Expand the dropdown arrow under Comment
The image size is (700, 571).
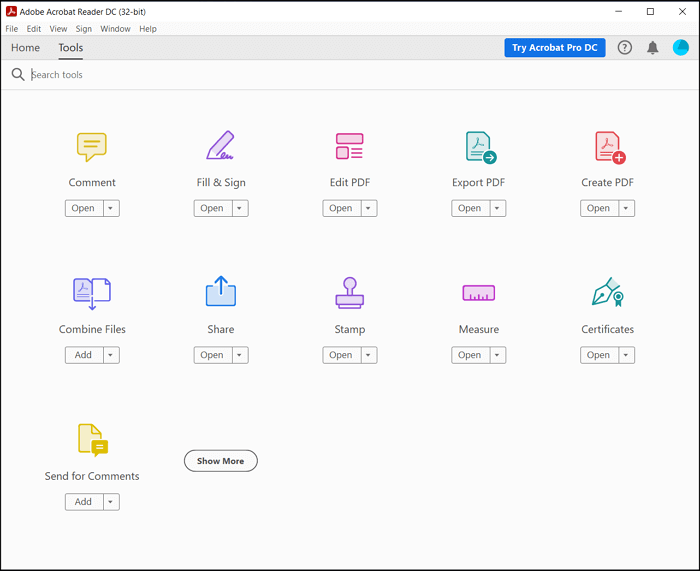(x=111, y=209)
